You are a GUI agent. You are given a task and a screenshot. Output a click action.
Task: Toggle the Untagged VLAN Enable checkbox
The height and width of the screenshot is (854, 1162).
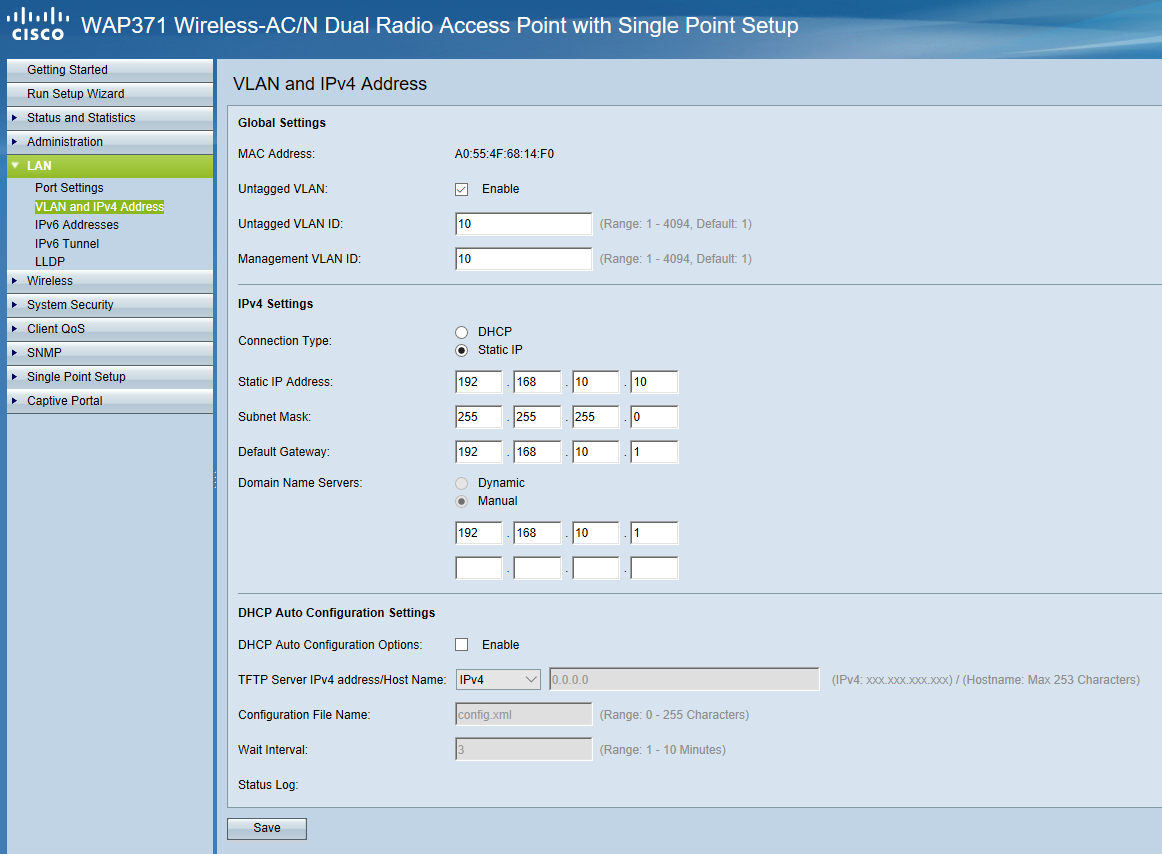[x=462, y=189]
